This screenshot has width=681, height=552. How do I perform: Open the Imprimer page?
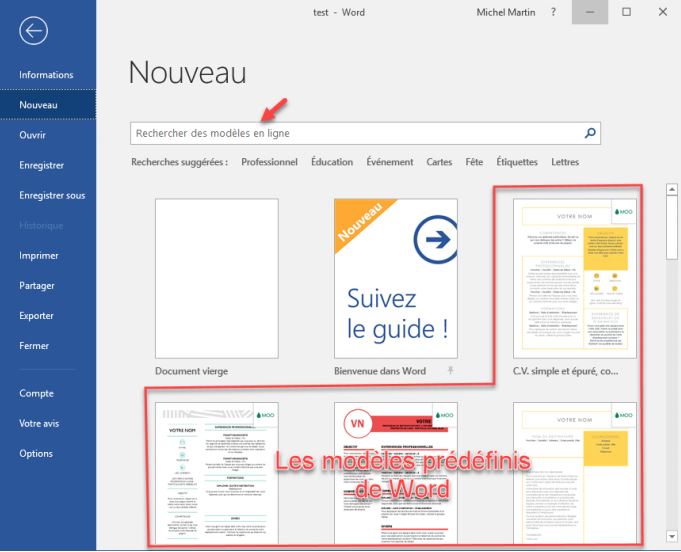39,256
